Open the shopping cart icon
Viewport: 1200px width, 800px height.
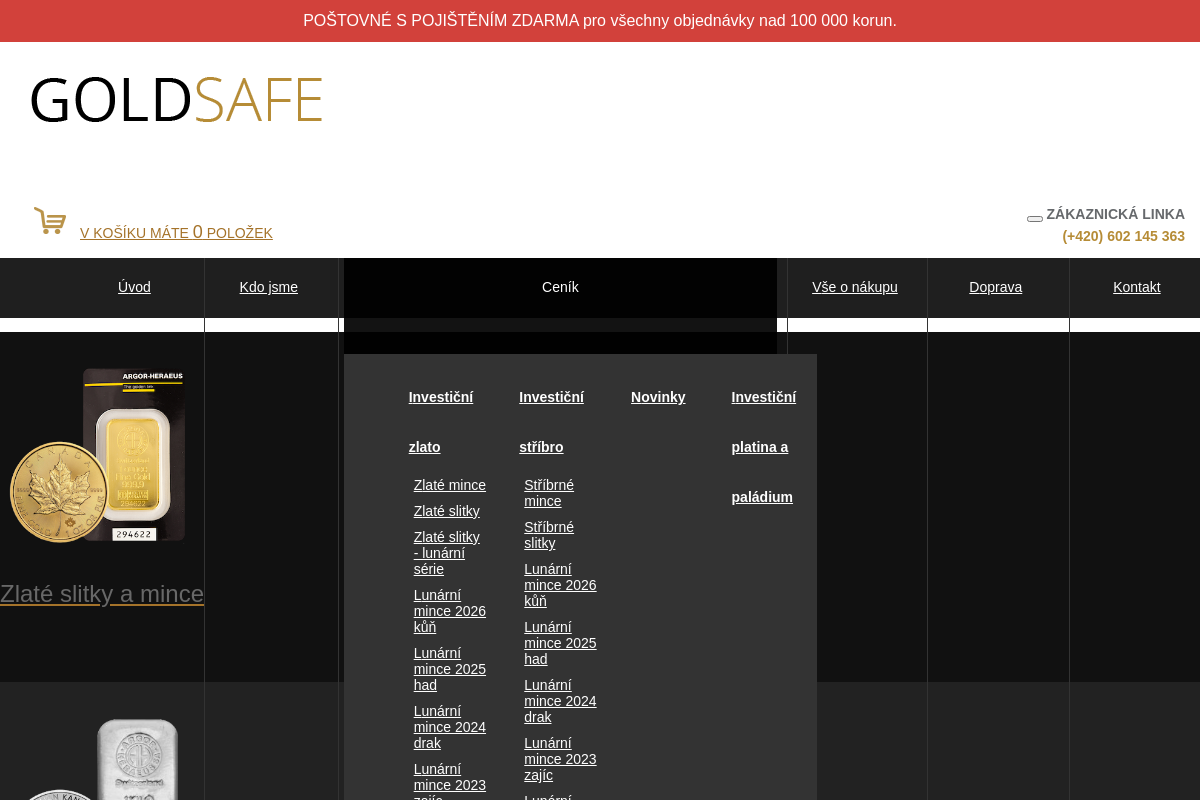click(50, 221)
